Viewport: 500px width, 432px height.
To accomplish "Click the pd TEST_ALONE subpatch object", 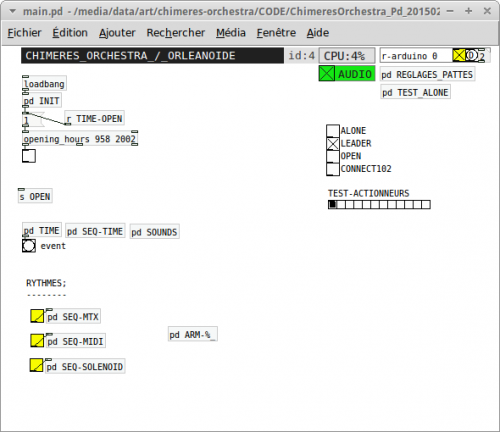I will (415, 92).
